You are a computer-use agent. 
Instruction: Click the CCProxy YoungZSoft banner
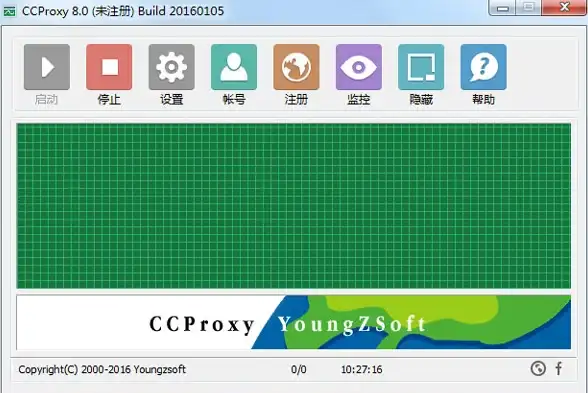tap(294, 322)
